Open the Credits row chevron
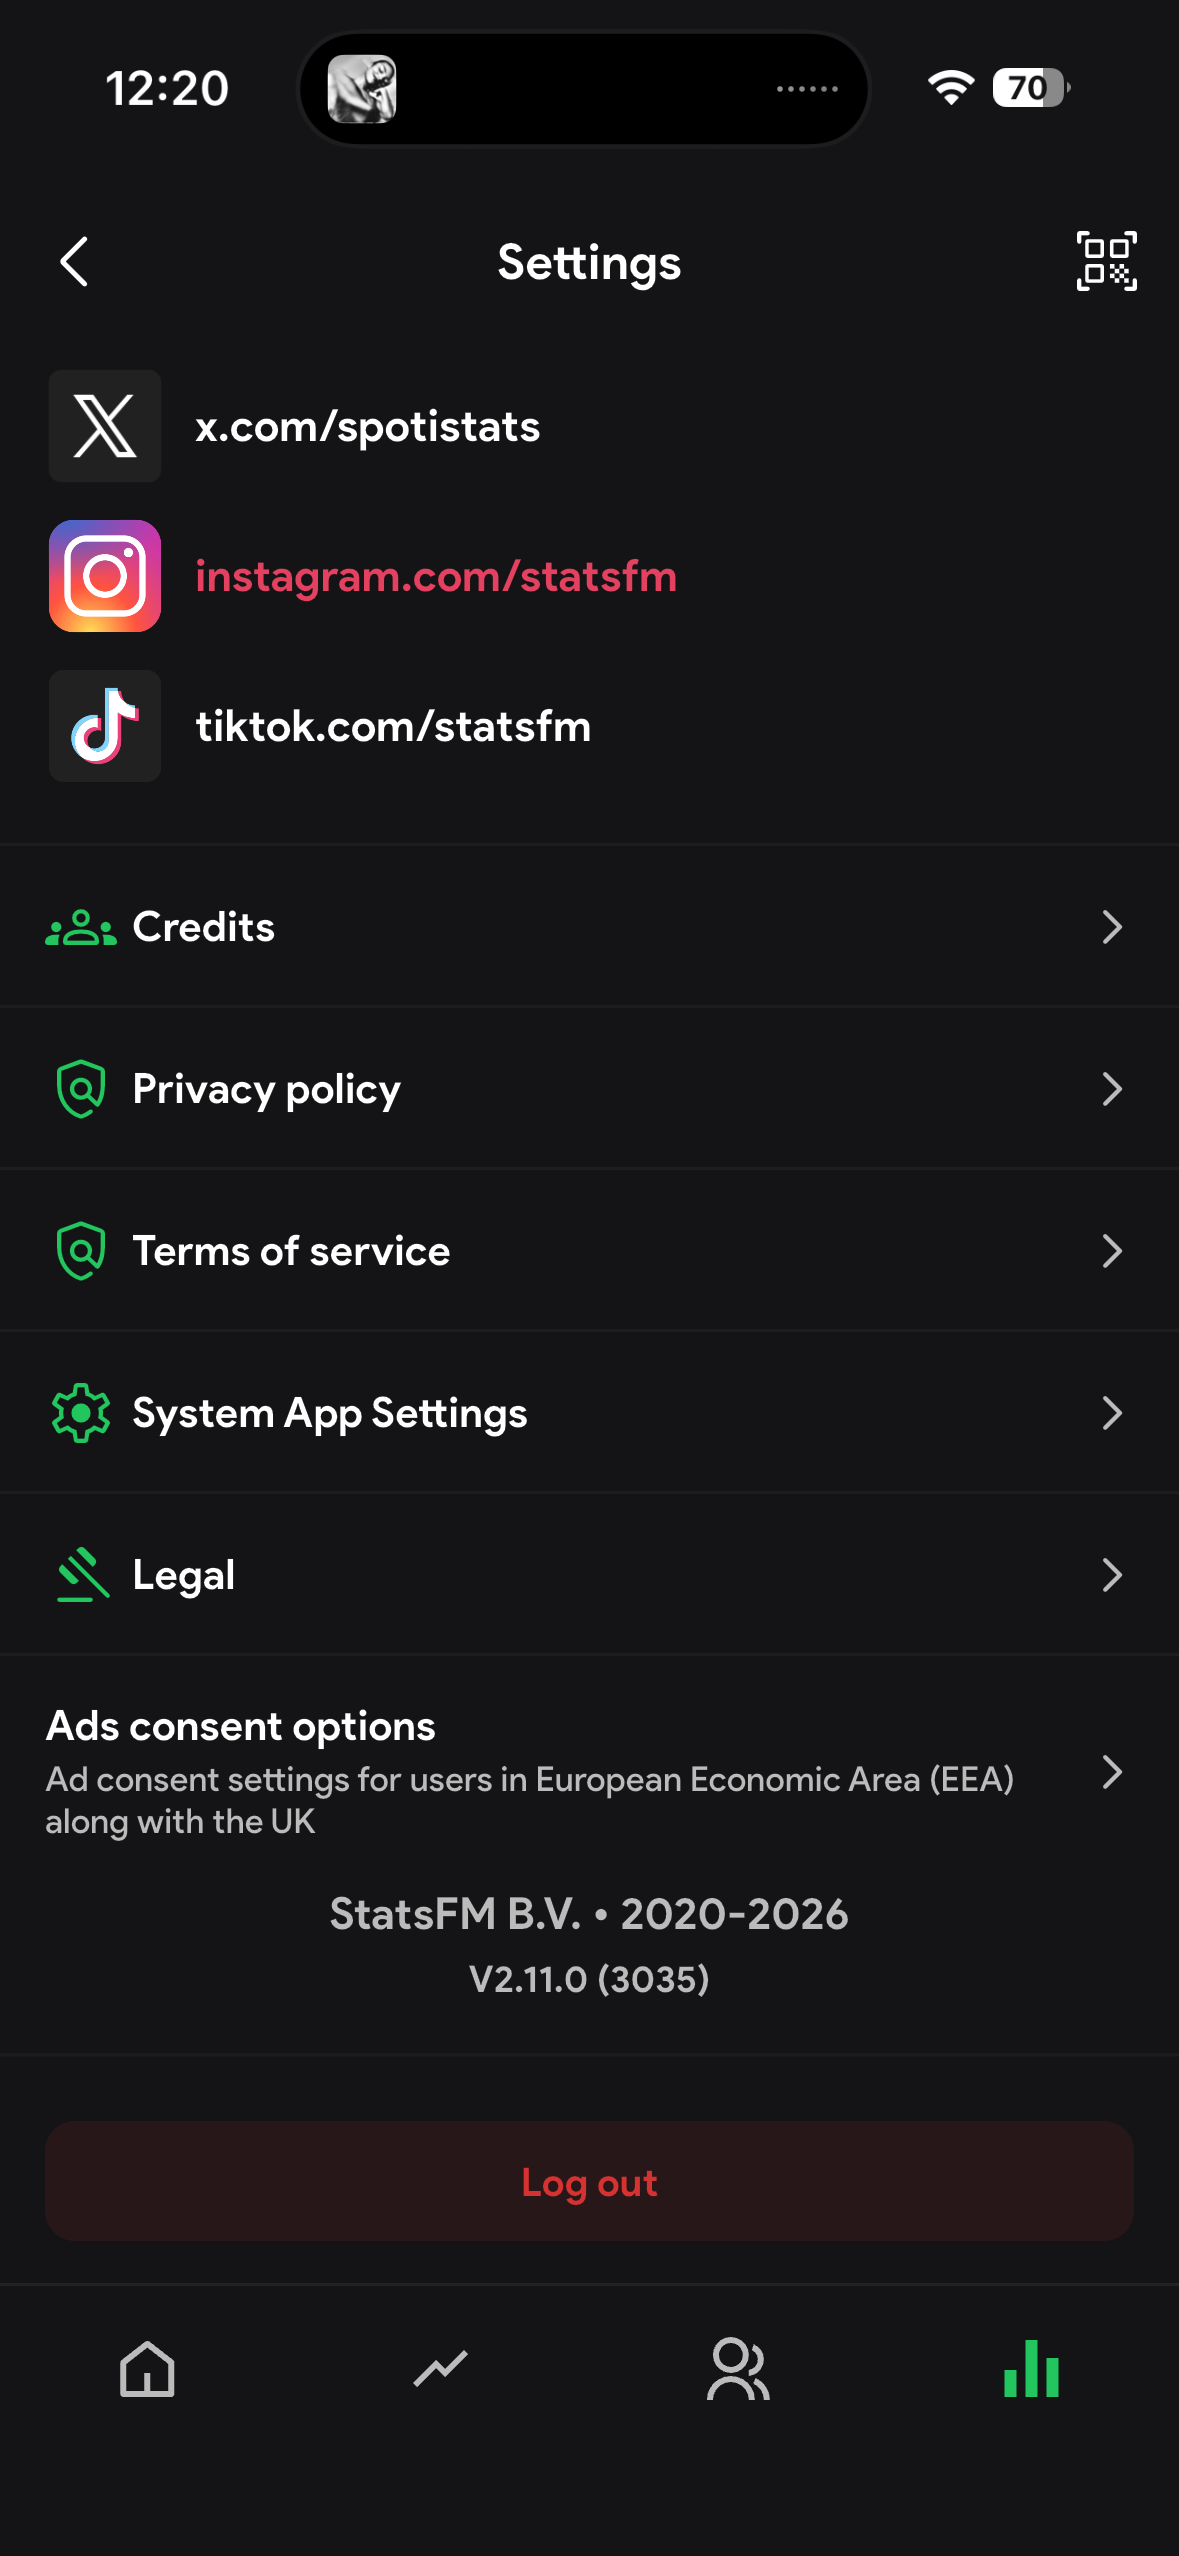Image resolution: width=1179 pixels, height=2556 pixels. 1112,927
